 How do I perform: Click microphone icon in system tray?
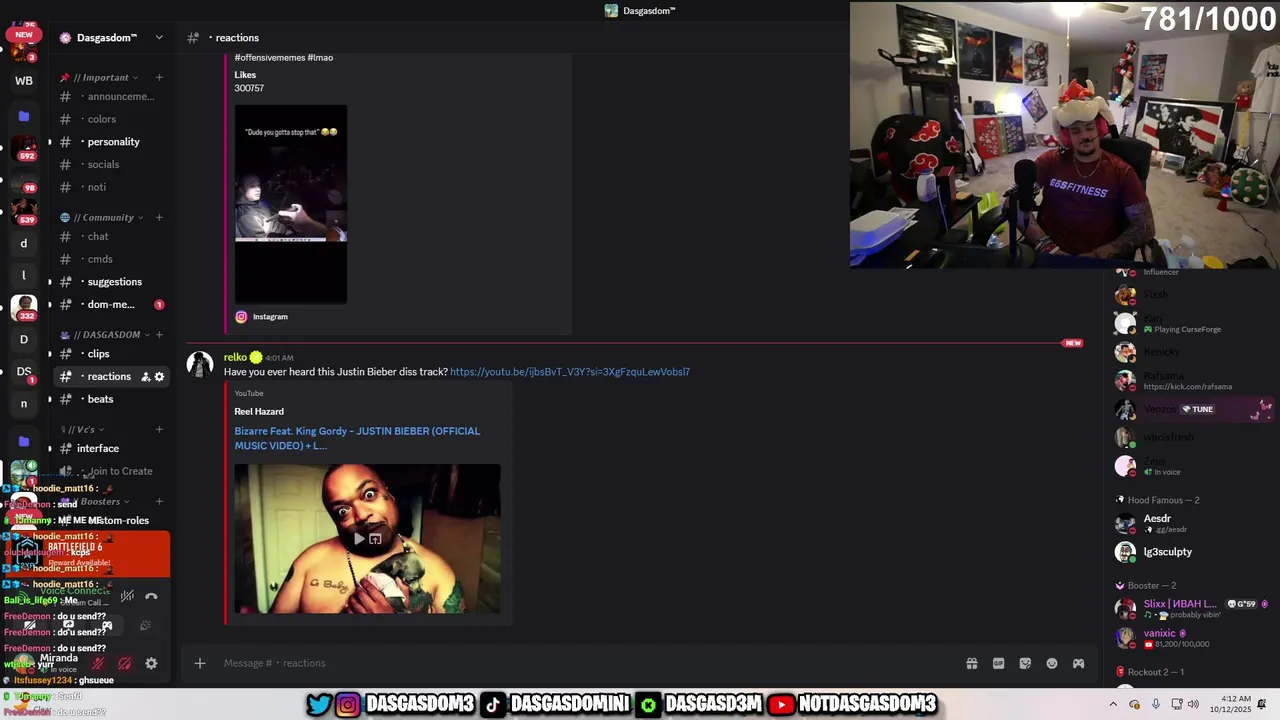click(x=1156, y=705)
